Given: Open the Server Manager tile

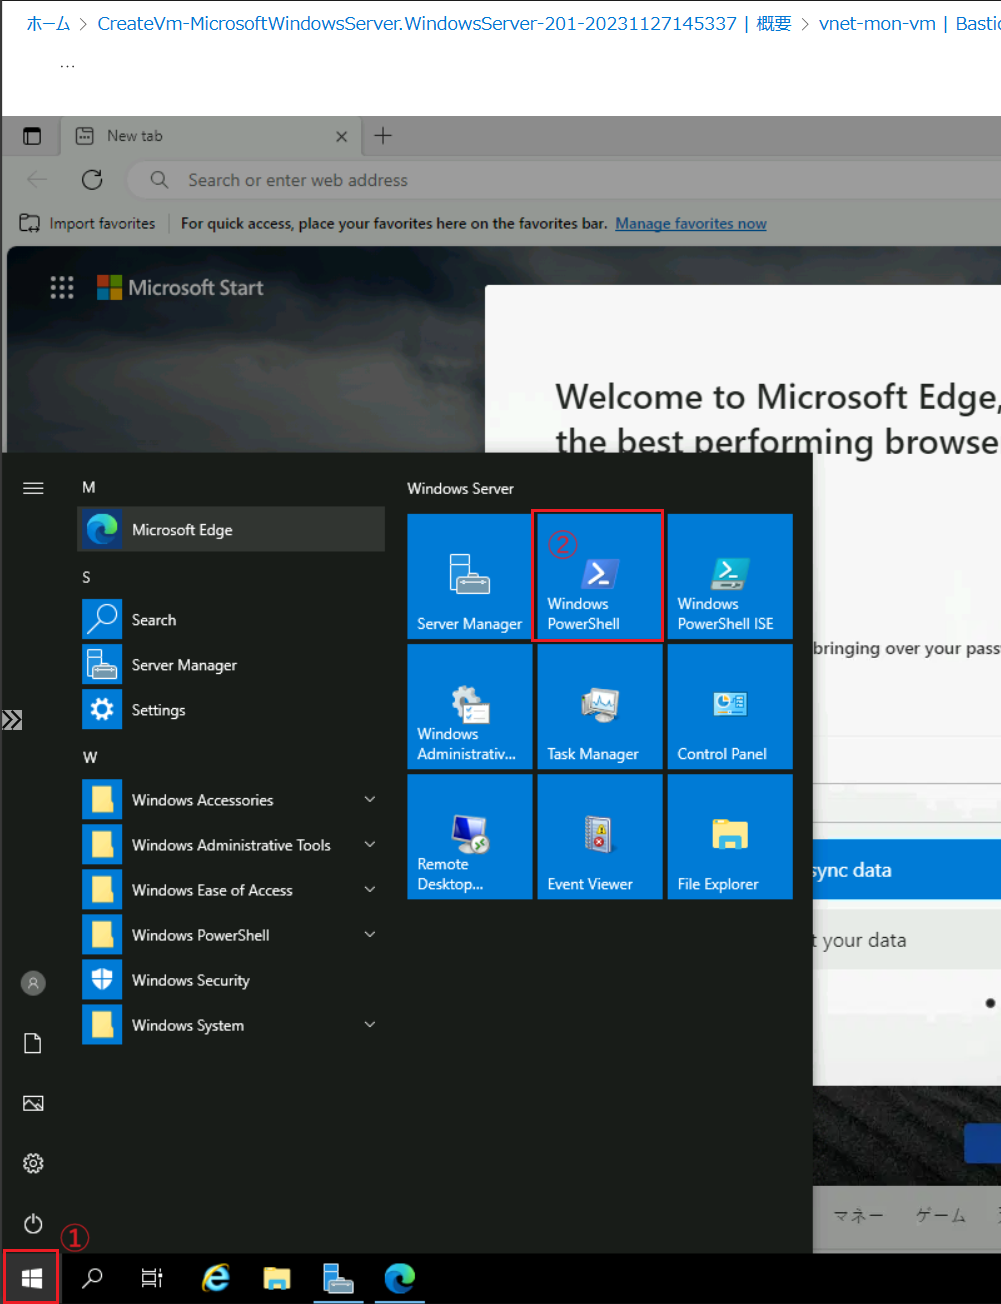Looking at the screenshot, I should (470, 577).
